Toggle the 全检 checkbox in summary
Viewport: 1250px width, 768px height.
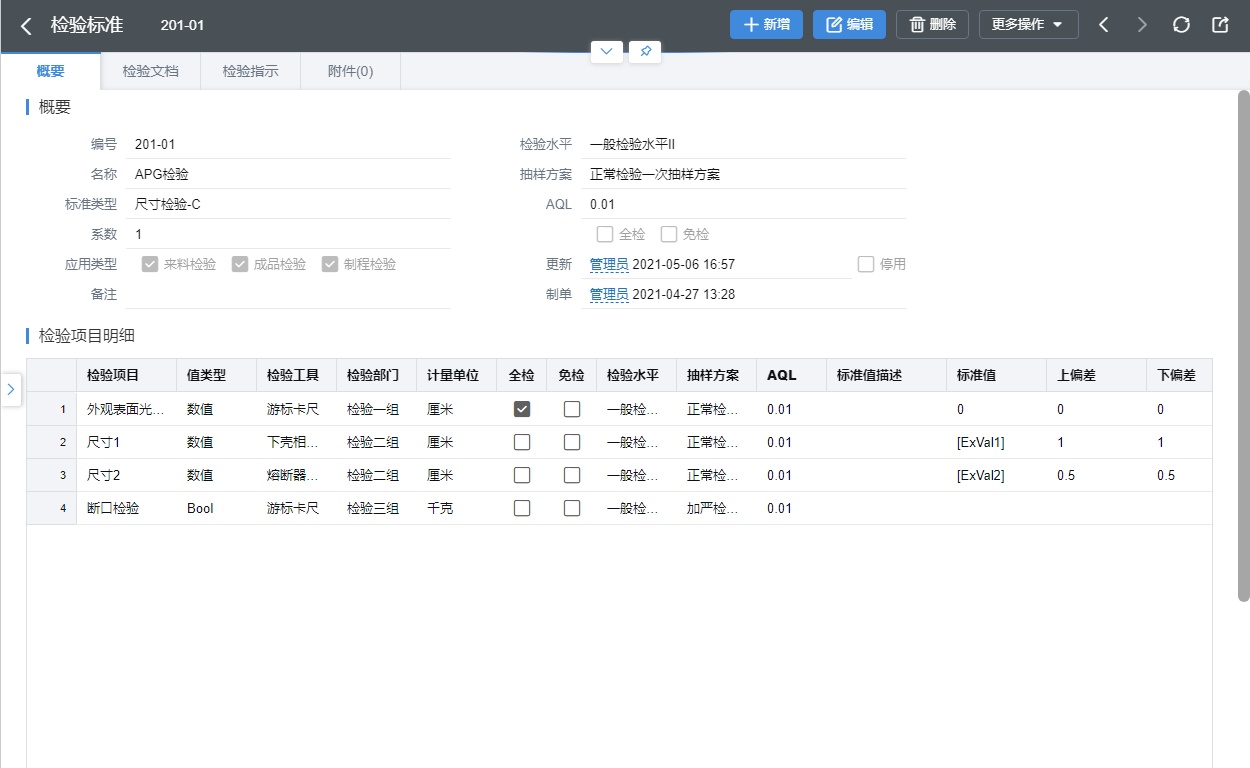pyautogui.click(x=604, y=234)
